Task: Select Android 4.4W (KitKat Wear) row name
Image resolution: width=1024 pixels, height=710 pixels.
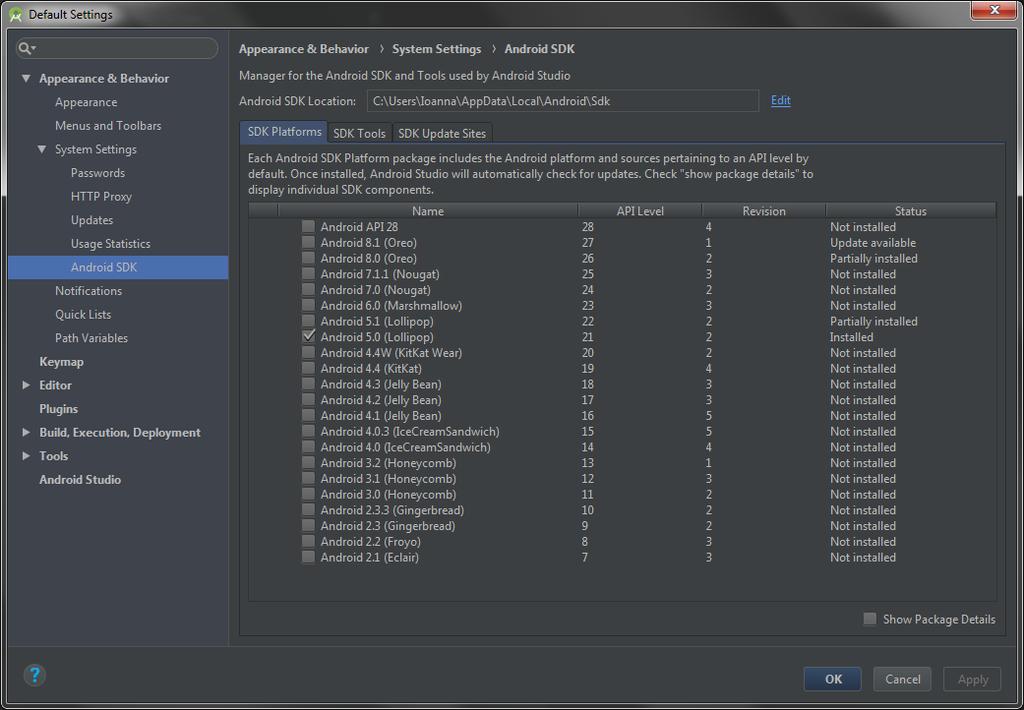Action: 391,353
